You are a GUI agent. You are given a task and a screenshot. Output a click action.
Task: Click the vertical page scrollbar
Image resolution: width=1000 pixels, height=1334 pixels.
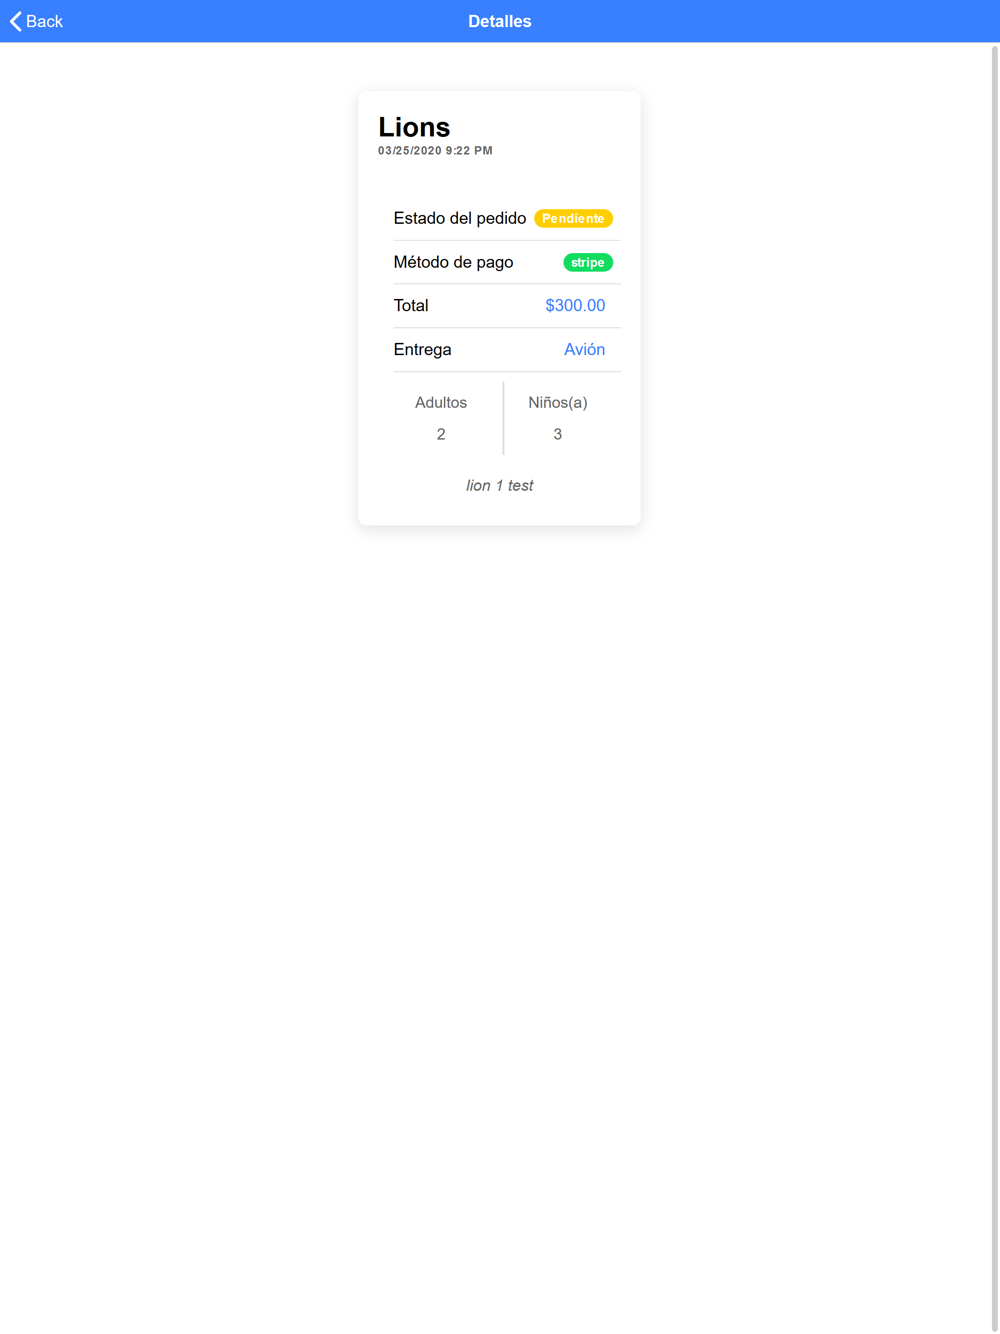995,688
